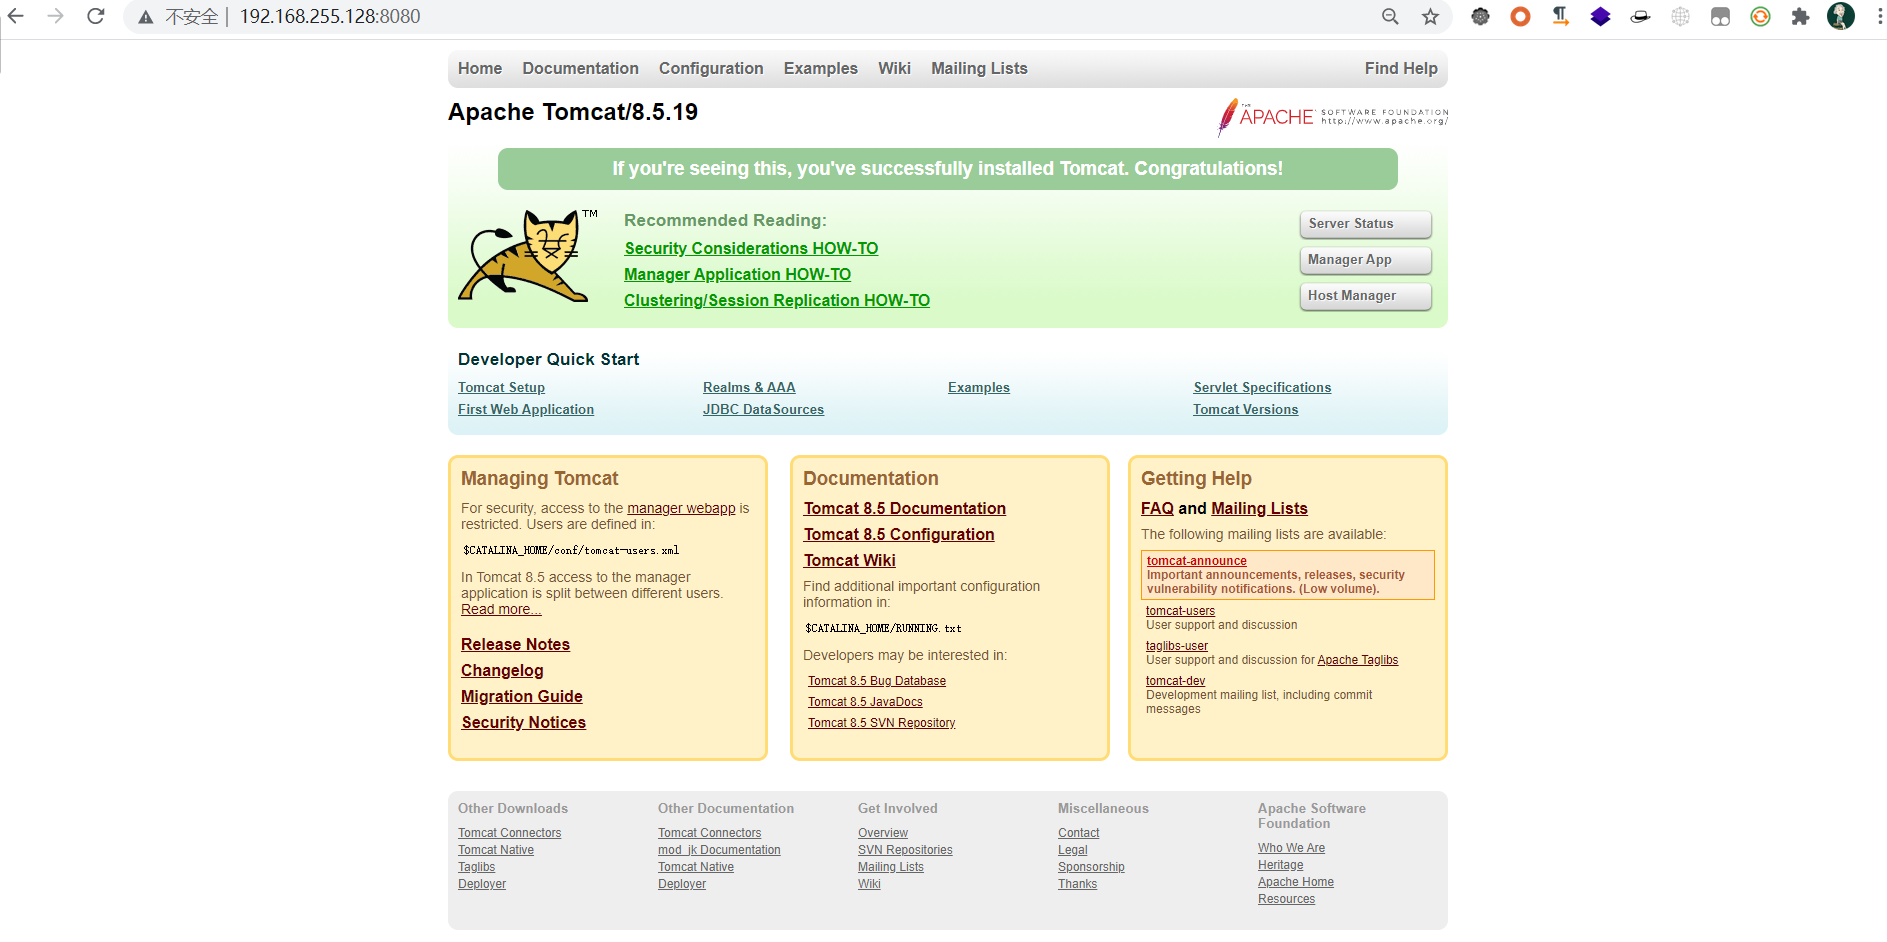Open the Realms & AAA link
Screen dimensions: 1887x942
[749, 387]
